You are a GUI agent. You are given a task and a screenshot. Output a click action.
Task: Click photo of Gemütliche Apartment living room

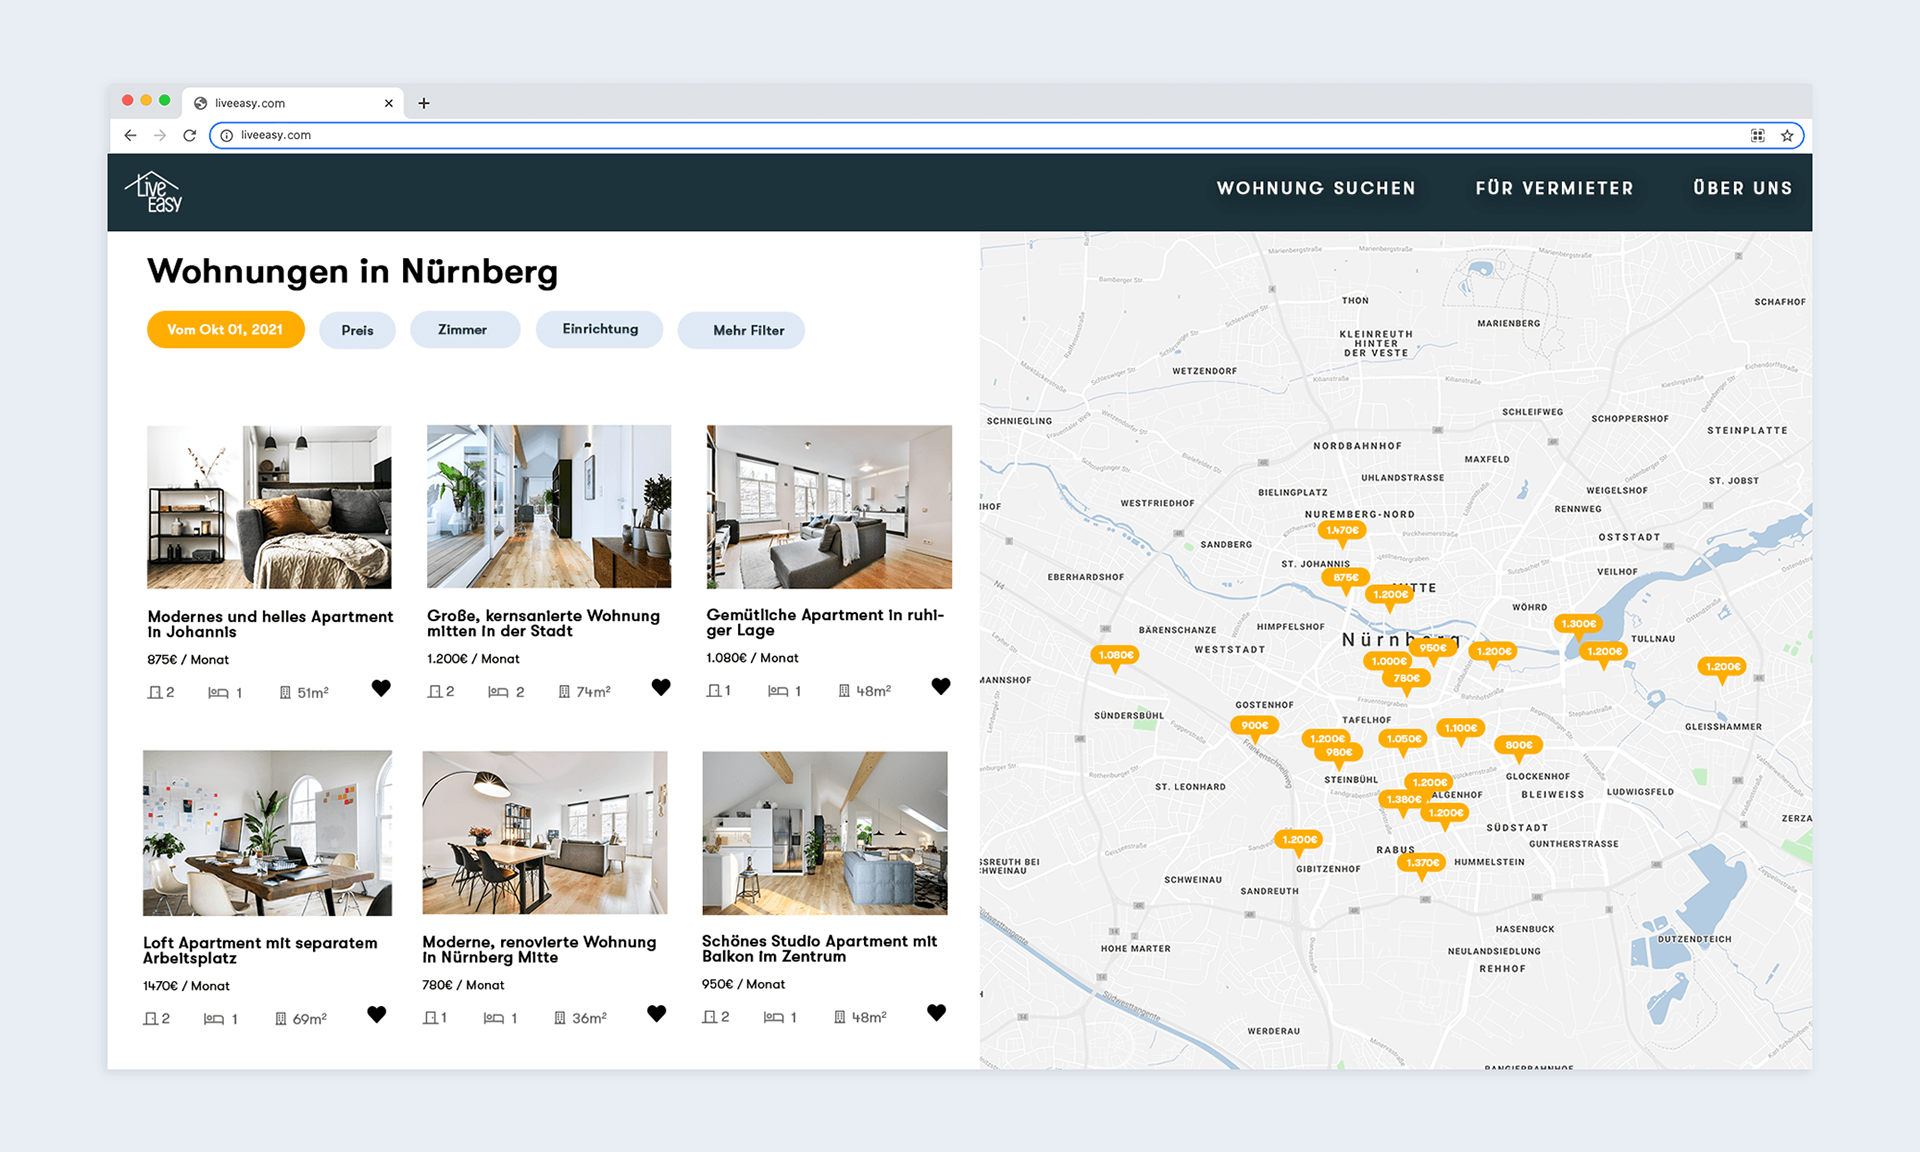[829, 506]
